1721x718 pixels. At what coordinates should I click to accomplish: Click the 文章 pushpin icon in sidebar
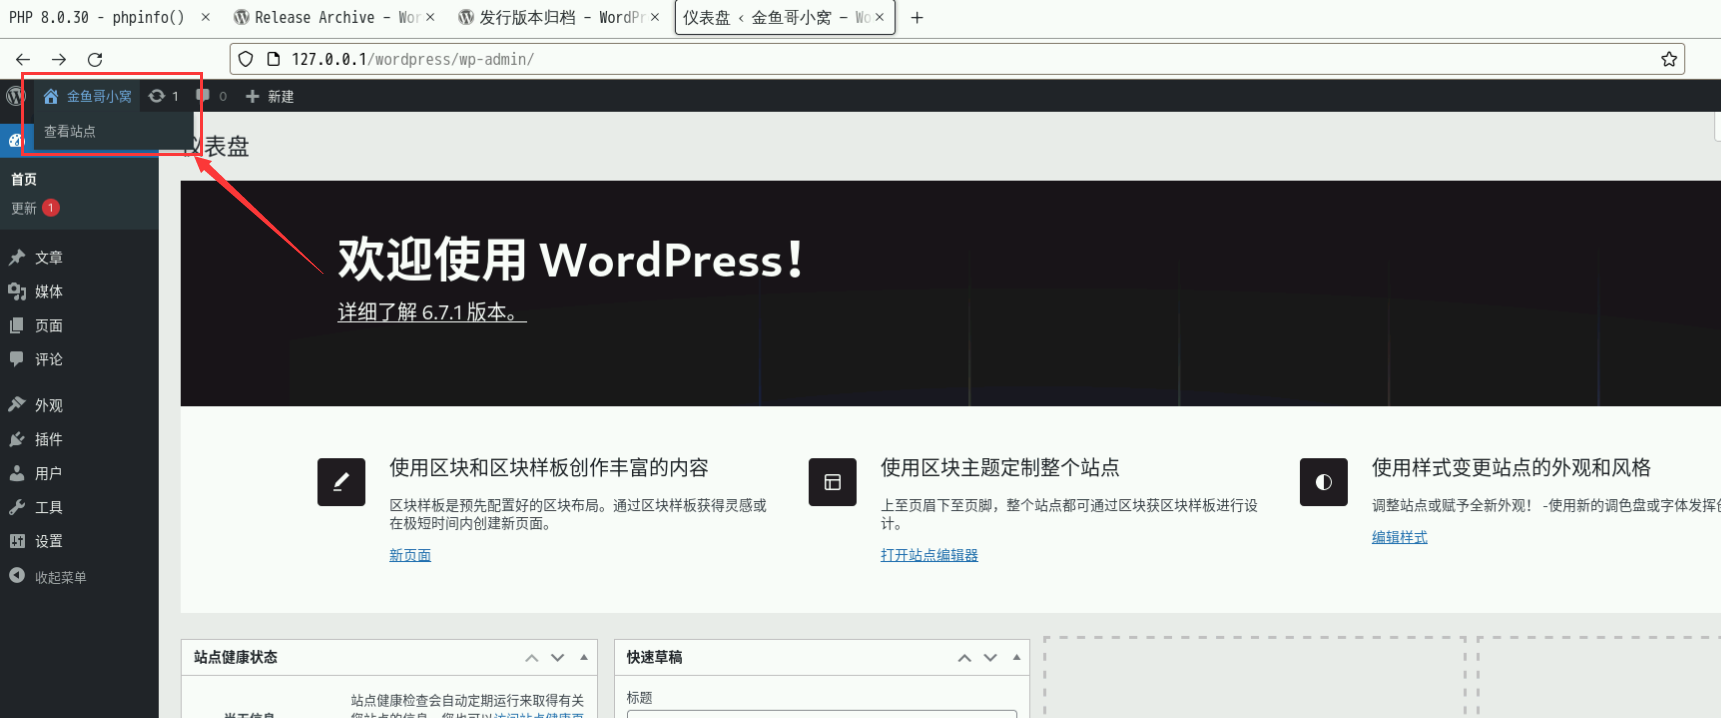[17, 257]
